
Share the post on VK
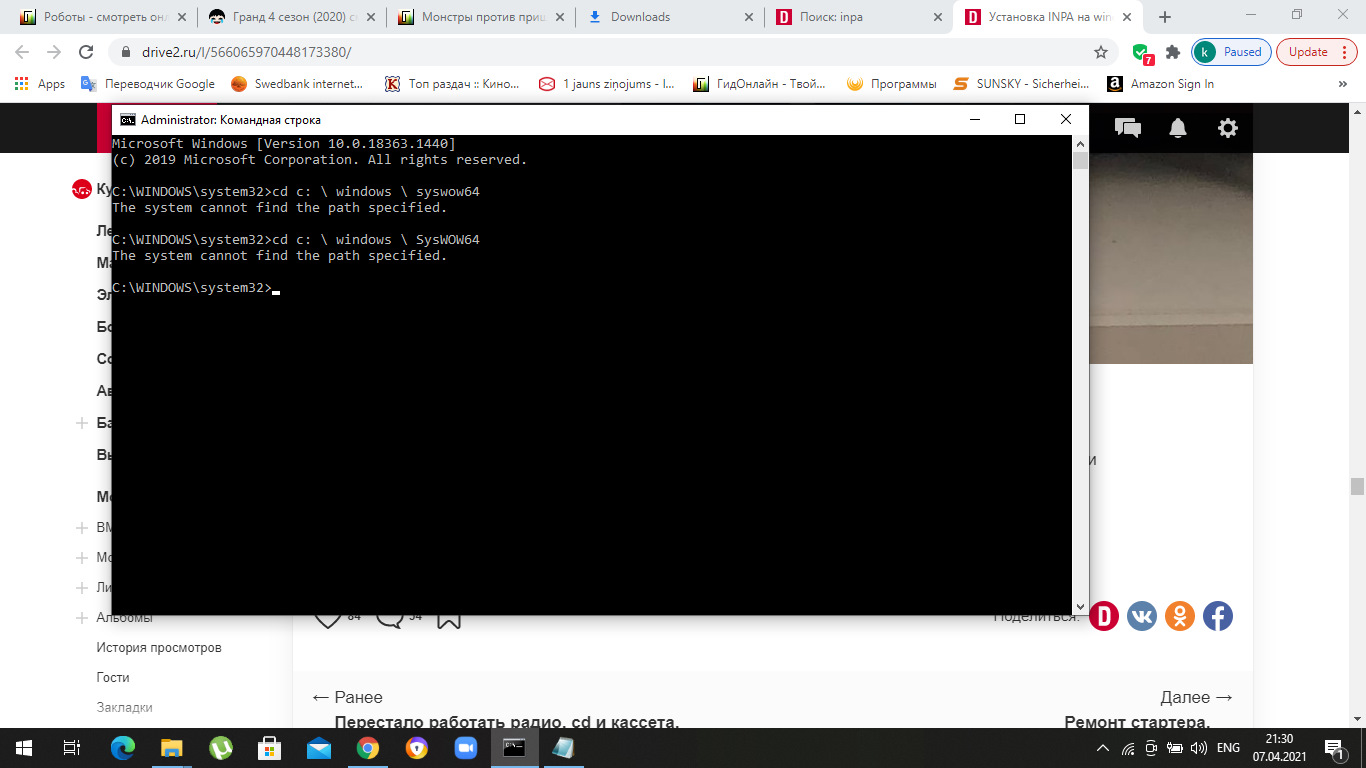[x=1141, y=616]
